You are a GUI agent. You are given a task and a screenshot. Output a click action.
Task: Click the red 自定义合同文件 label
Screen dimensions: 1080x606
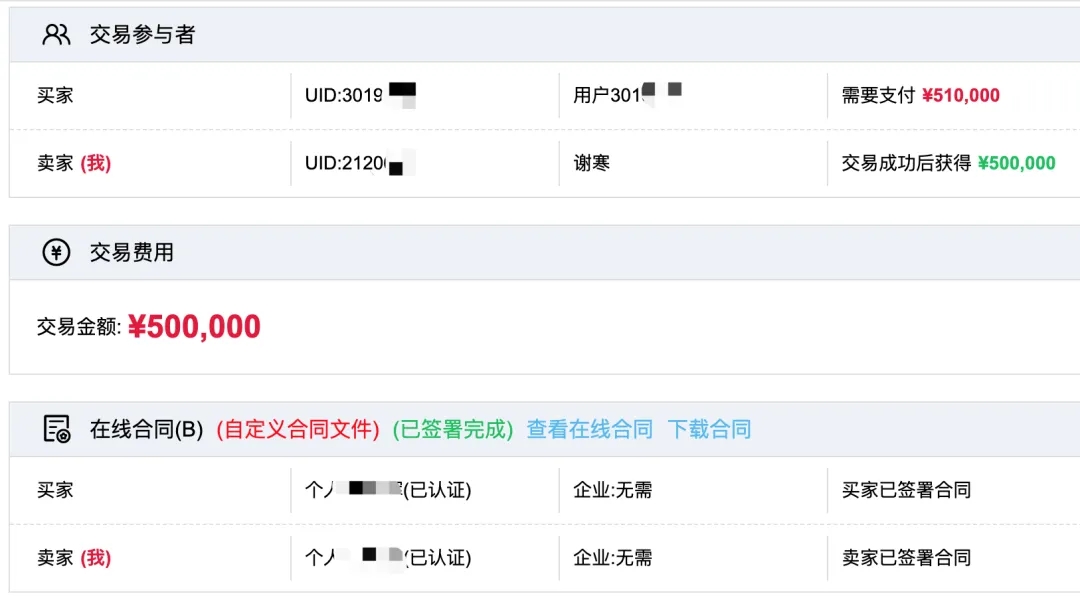(298, 430)
